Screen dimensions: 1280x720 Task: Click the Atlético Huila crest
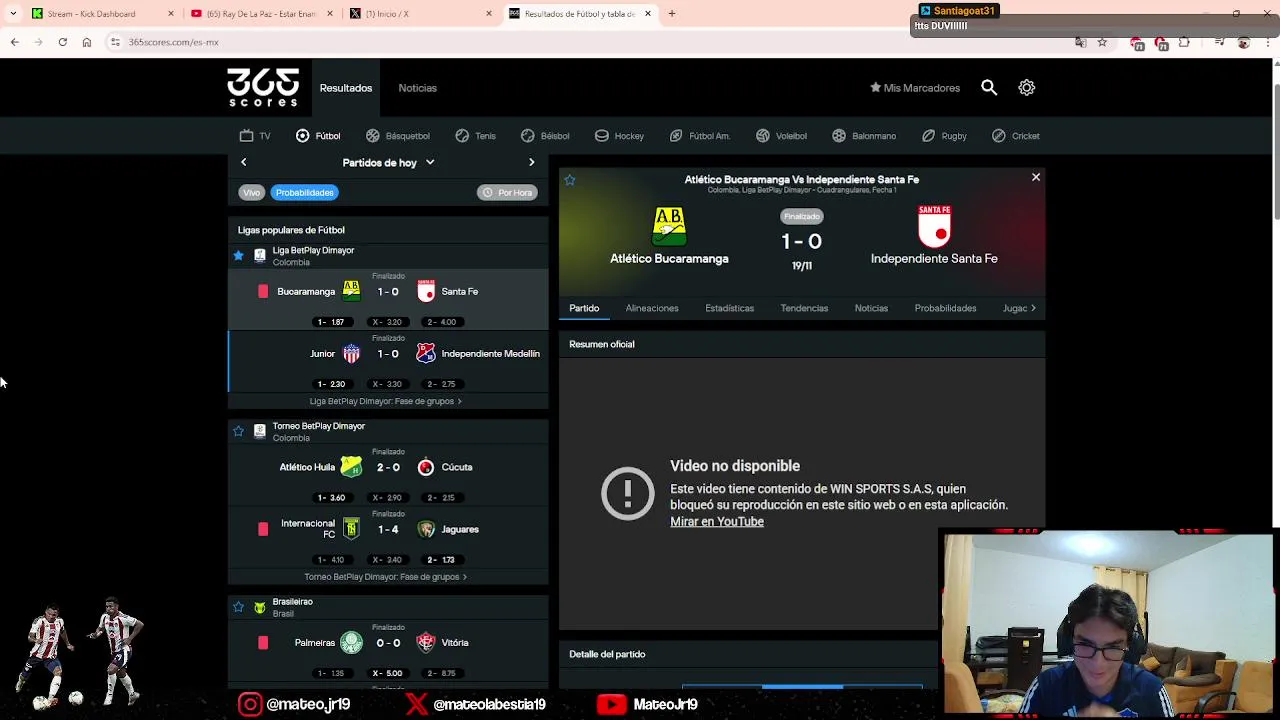(x=351, y=467)
